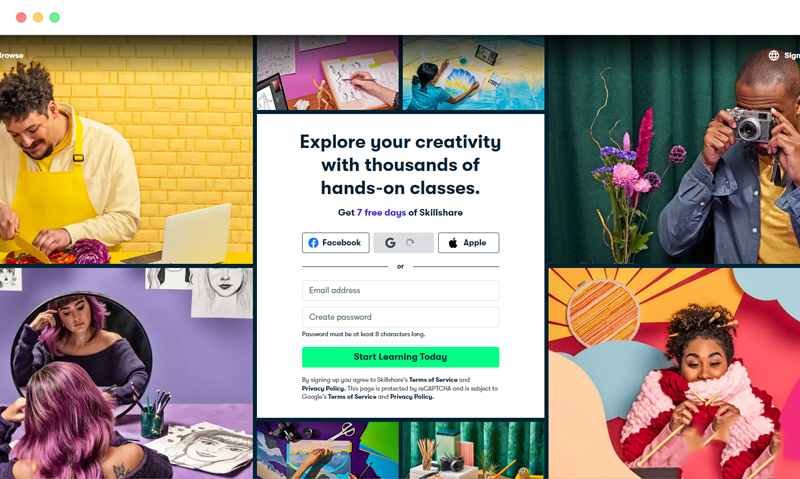
Task: Open the Browse menu
Action: click(x=12, y=56)
